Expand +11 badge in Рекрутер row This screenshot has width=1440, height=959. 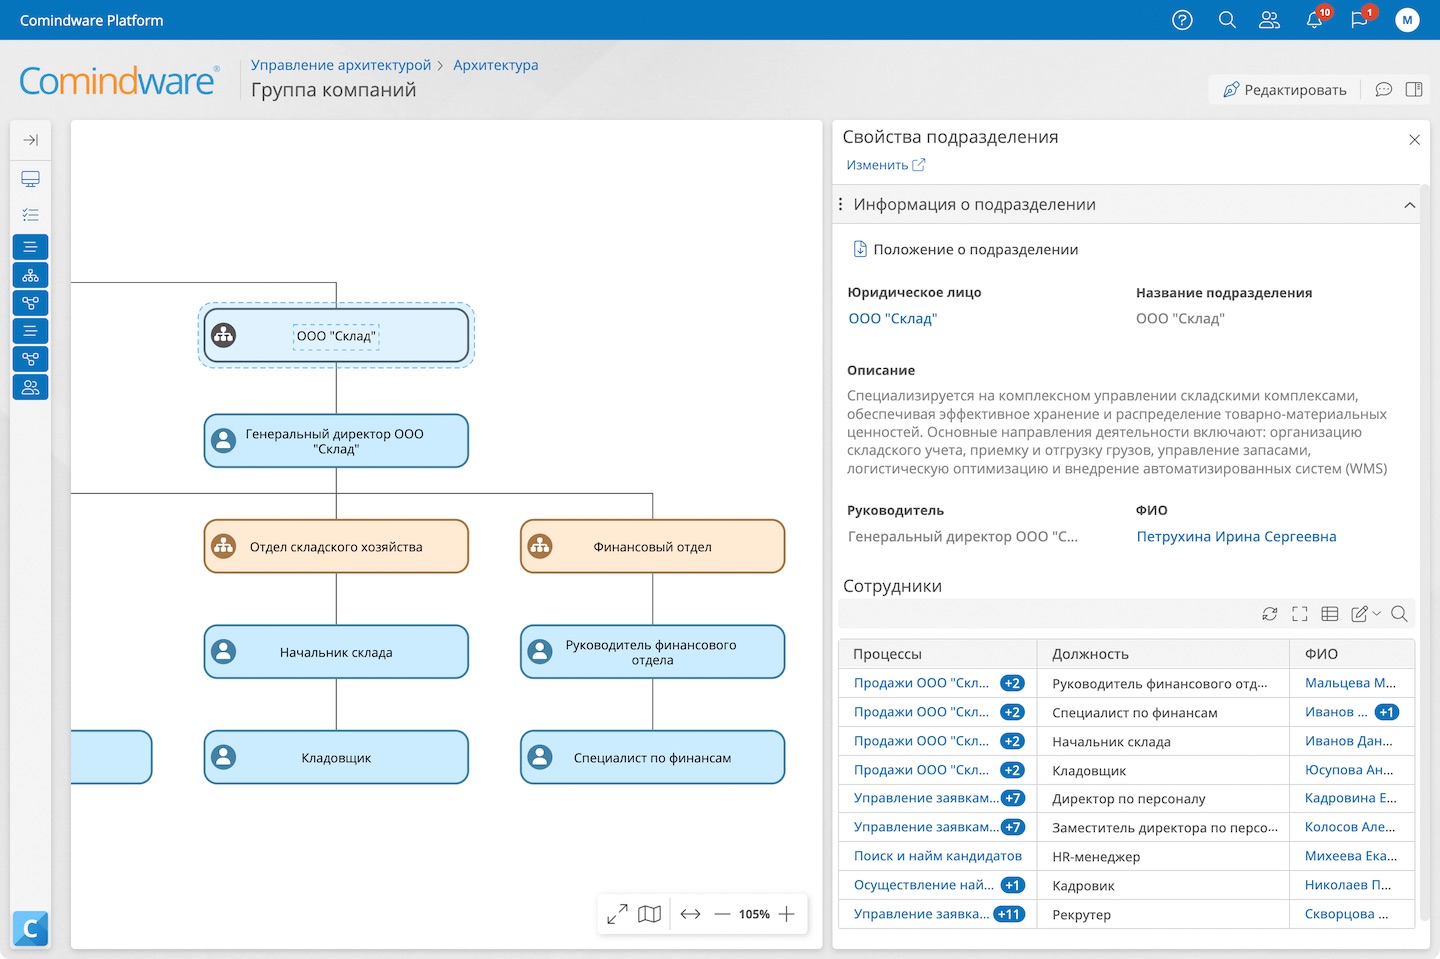[1009, 914]
